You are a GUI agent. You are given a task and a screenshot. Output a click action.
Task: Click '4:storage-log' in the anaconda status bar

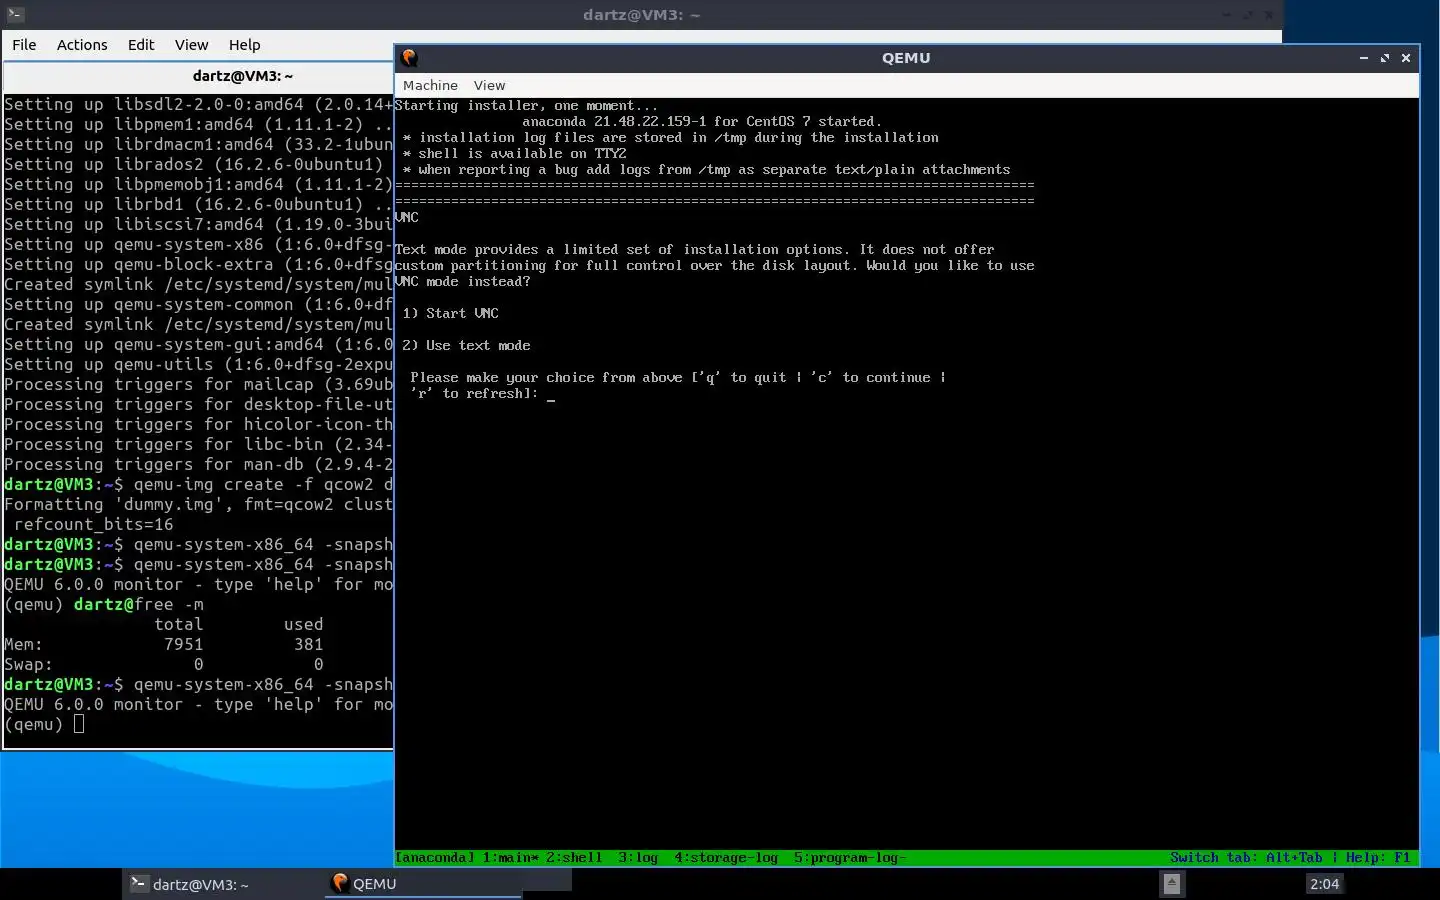pos(726,858)
